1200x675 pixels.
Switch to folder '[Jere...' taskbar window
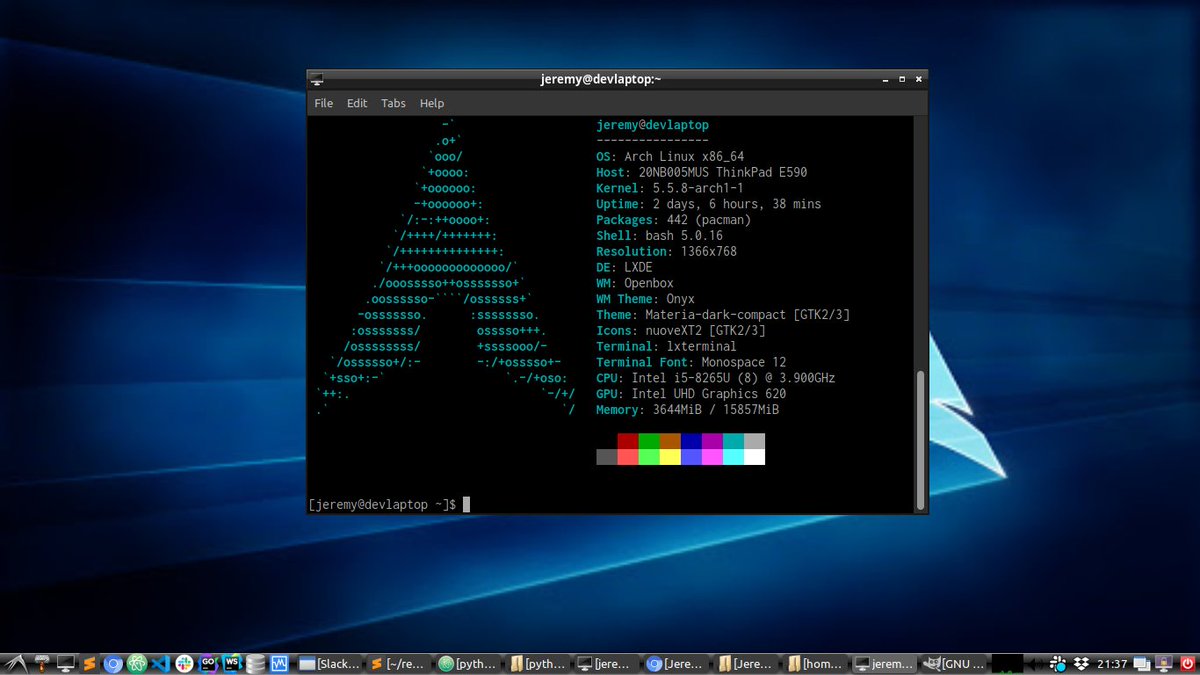[x=745, y=663]
